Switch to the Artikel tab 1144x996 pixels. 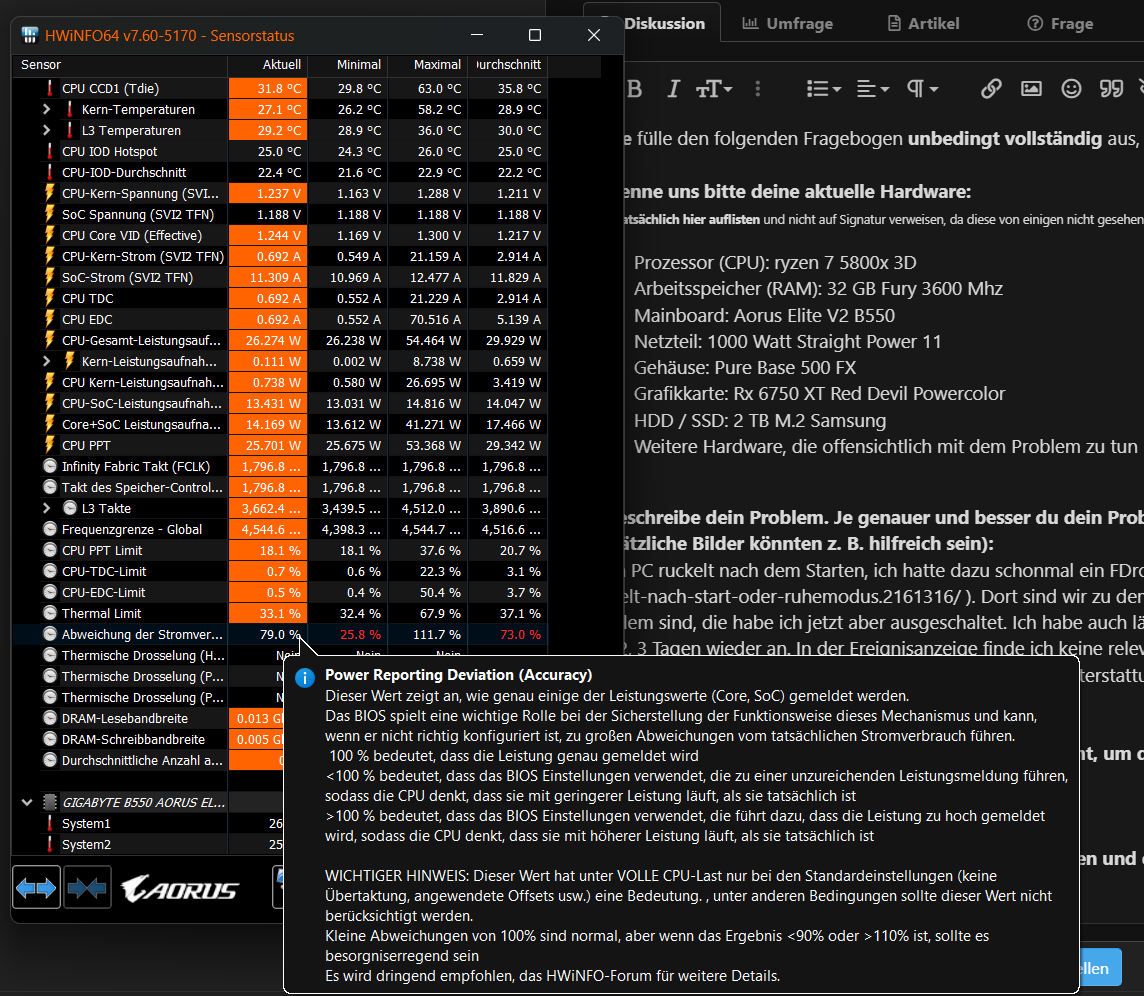pos(923,23)
